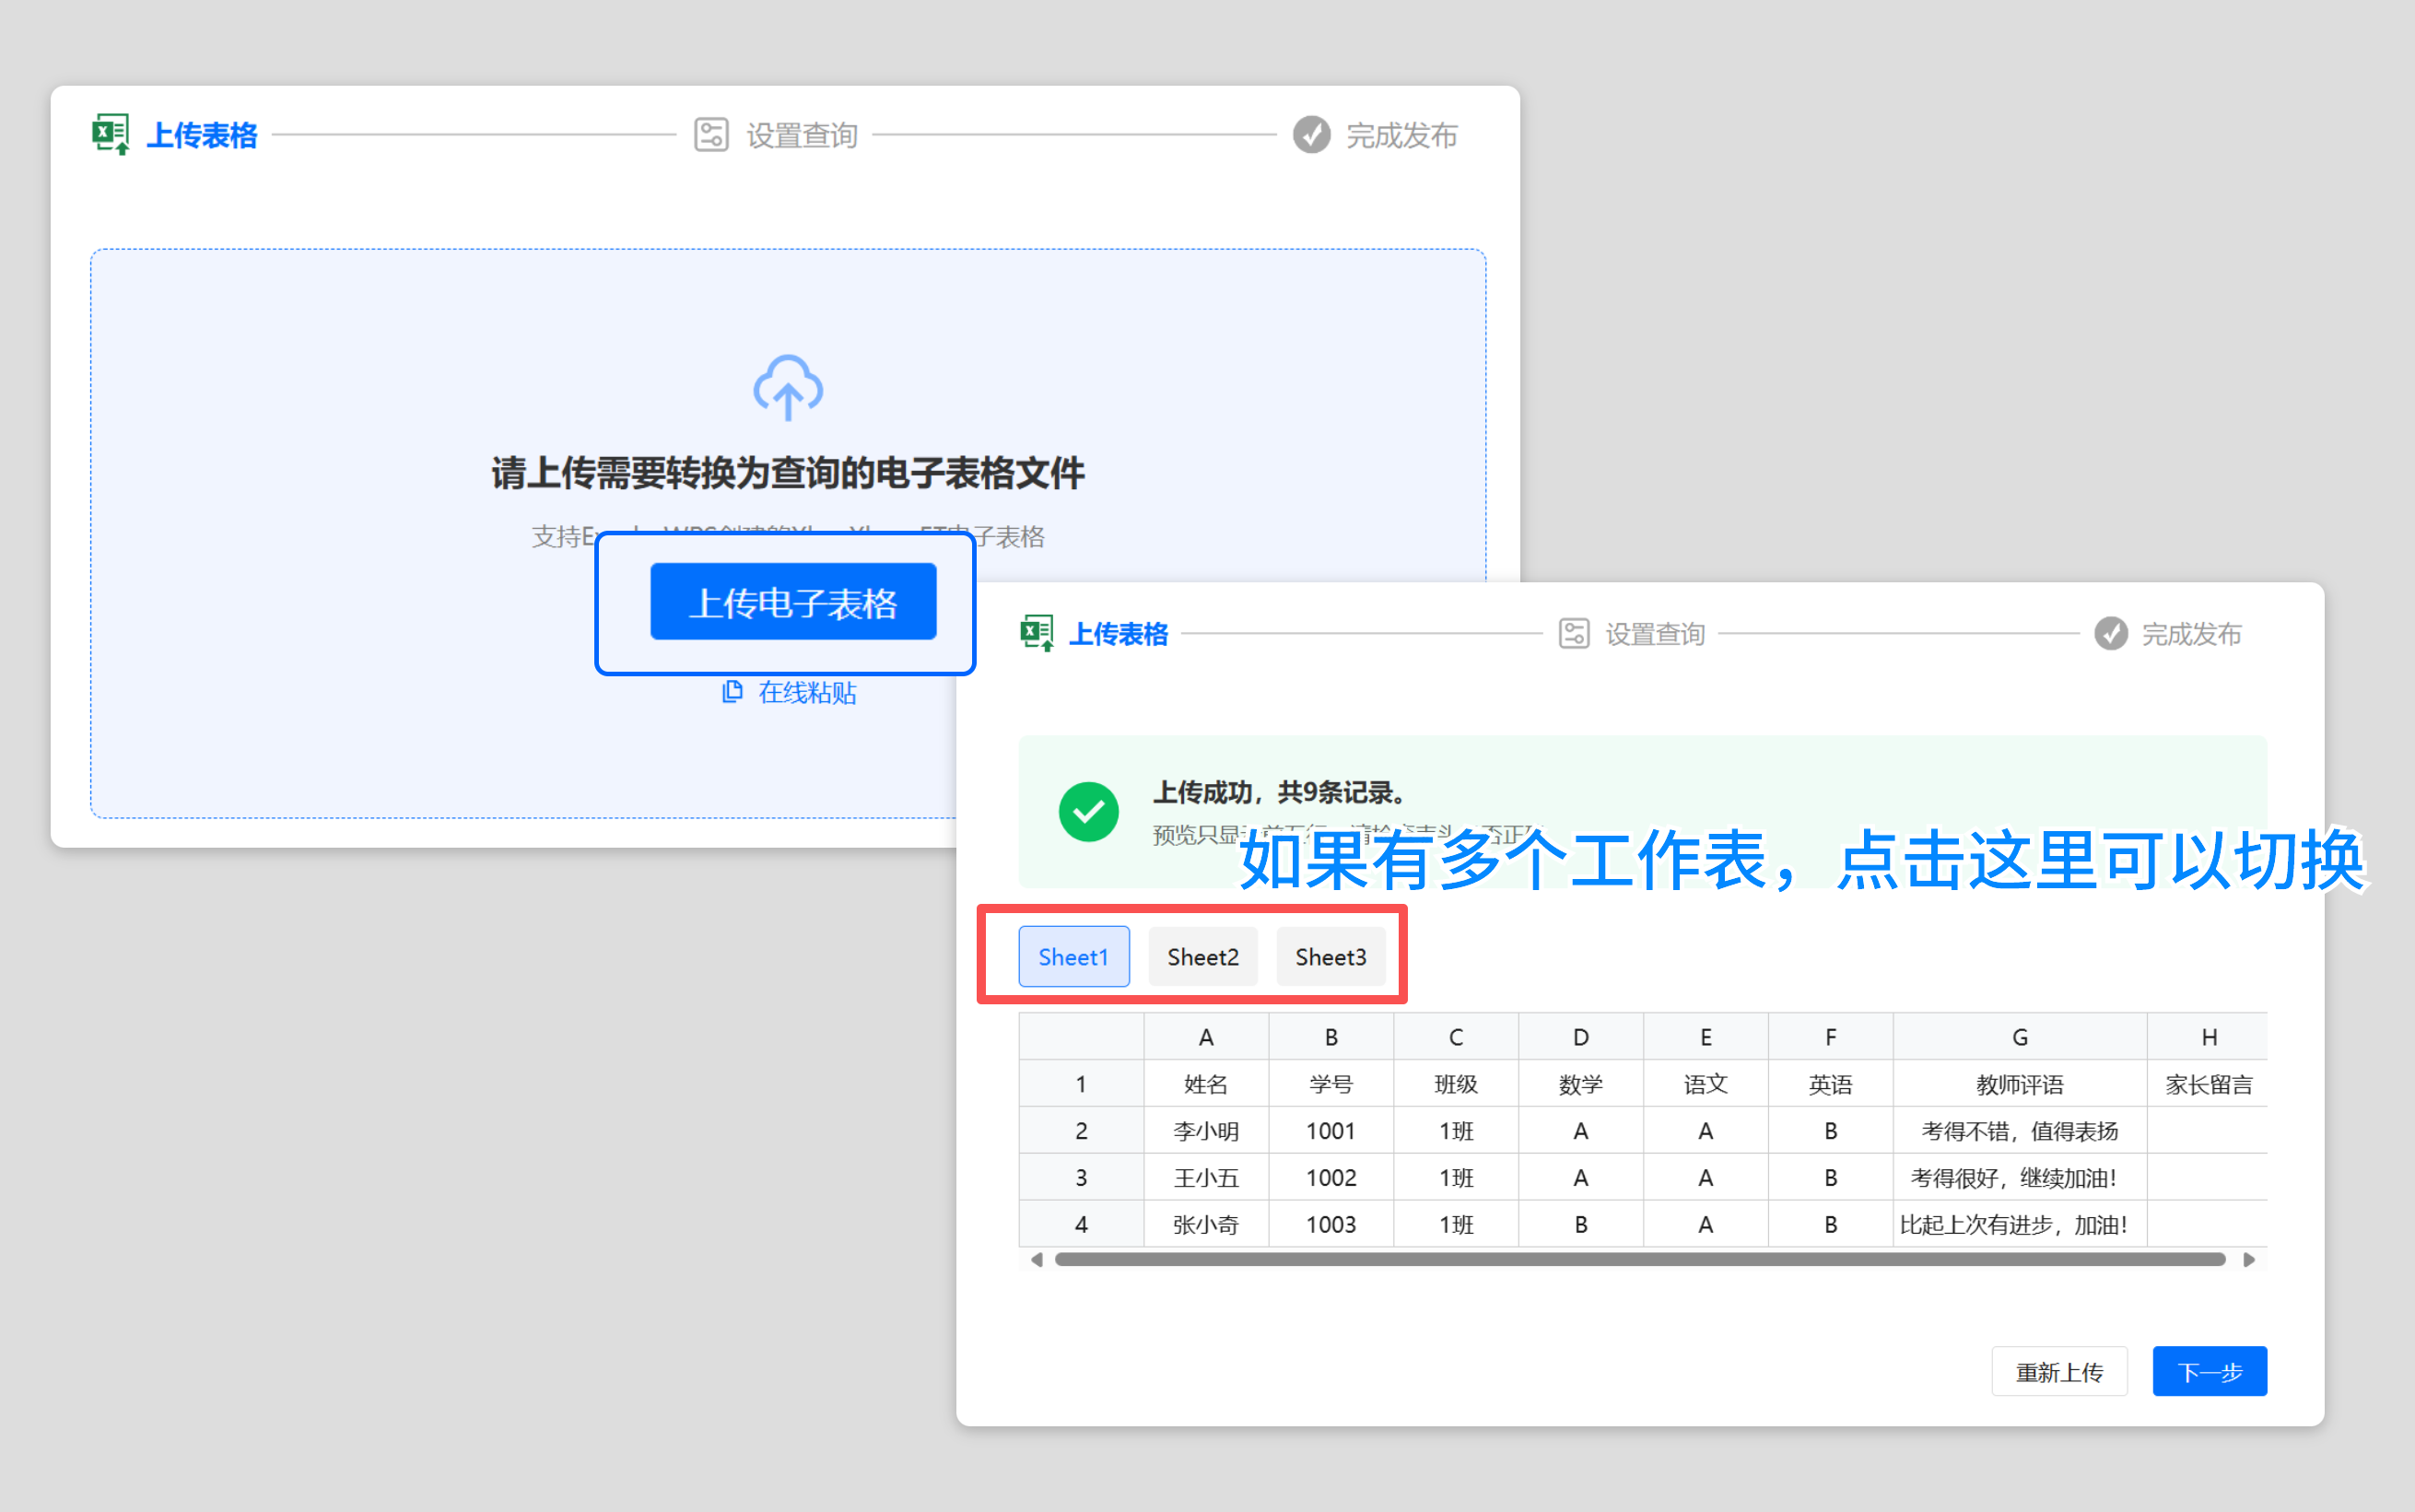Screen dimensions: 2415x1512
Task: Click 完成发布 step label in back window
Action: point(1402,135)
